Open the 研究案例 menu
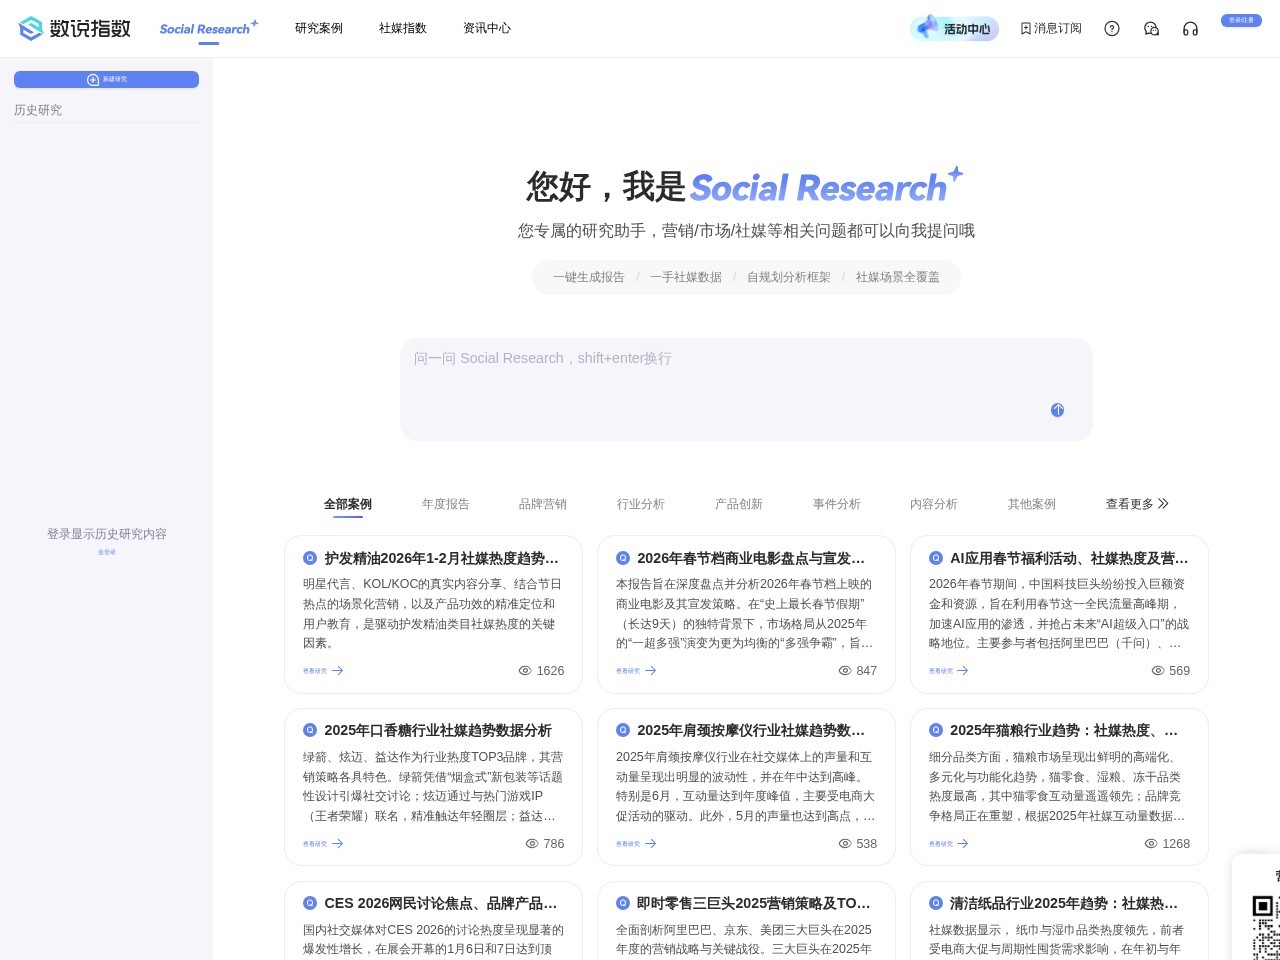 tap(319, 28)
